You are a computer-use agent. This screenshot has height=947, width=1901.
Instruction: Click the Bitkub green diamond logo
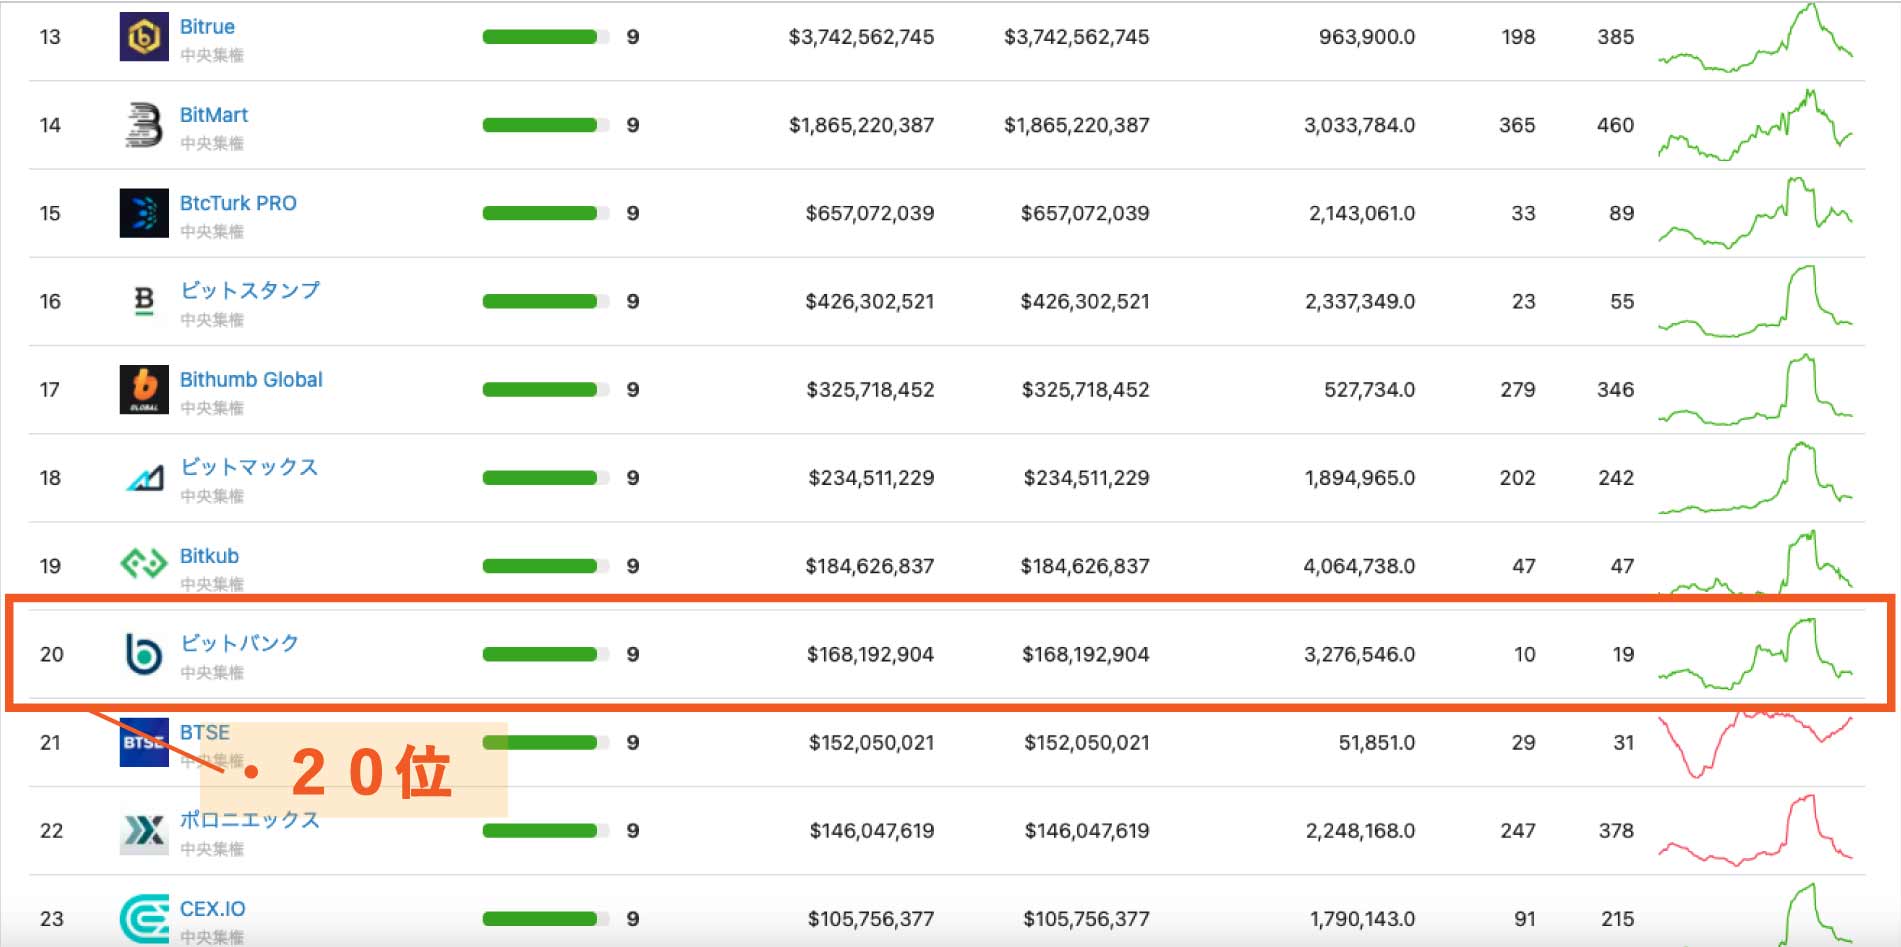click(x=144, y=564)
